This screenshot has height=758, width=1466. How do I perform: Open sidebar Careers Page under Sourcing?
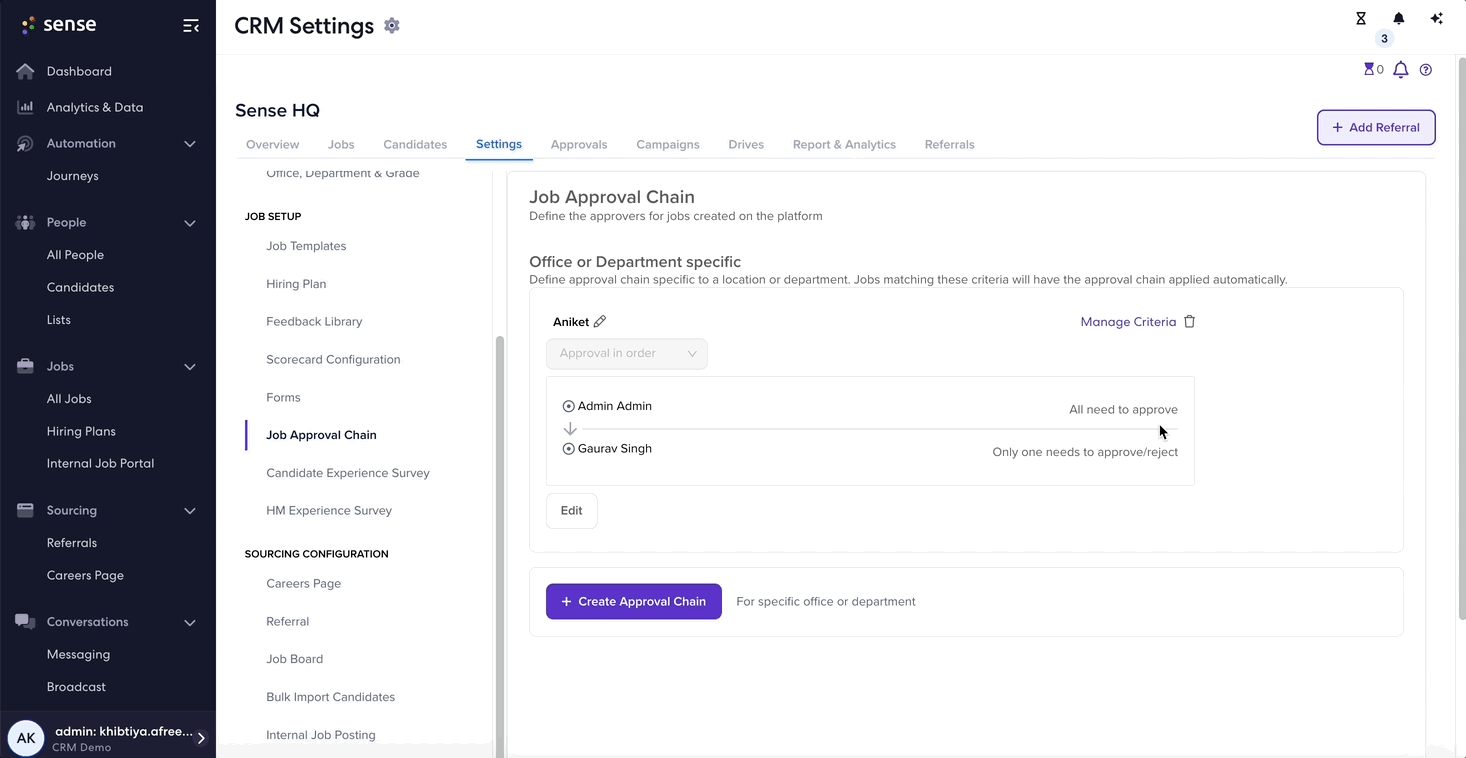85,576
